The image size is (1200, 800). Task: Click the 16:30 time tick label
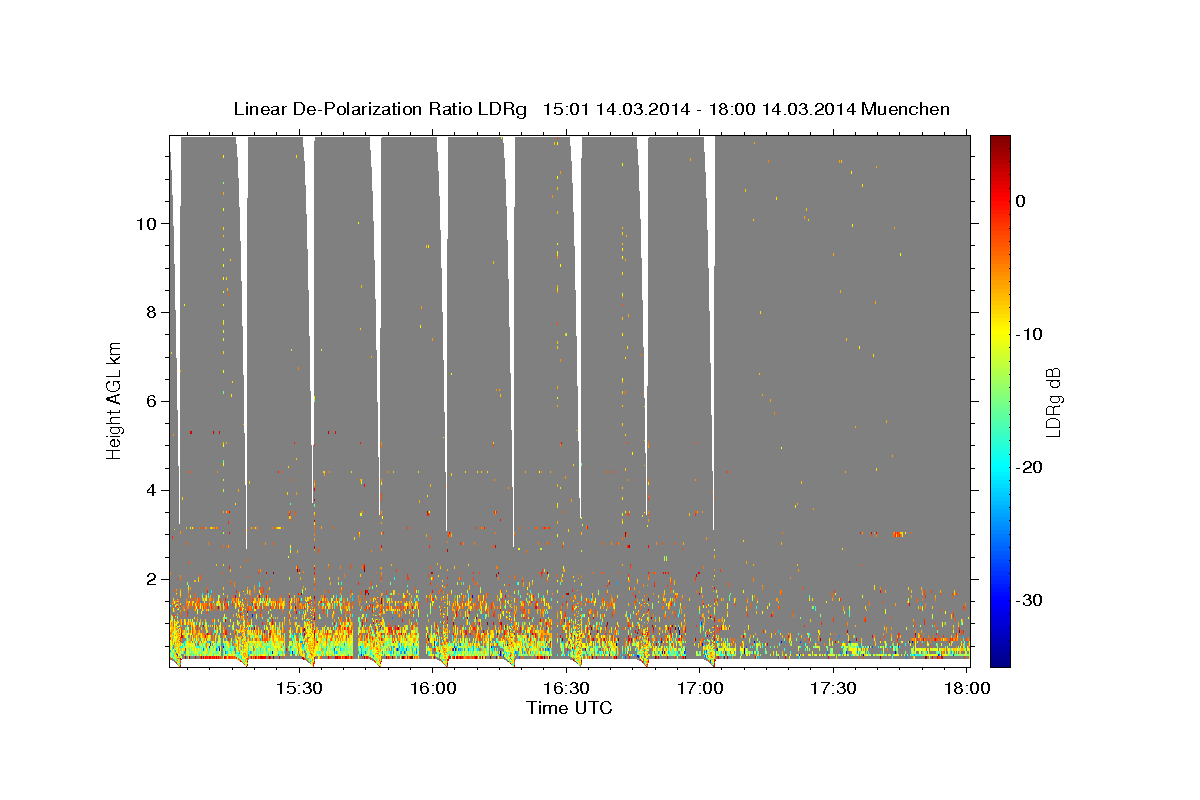[x=567, y=688]
